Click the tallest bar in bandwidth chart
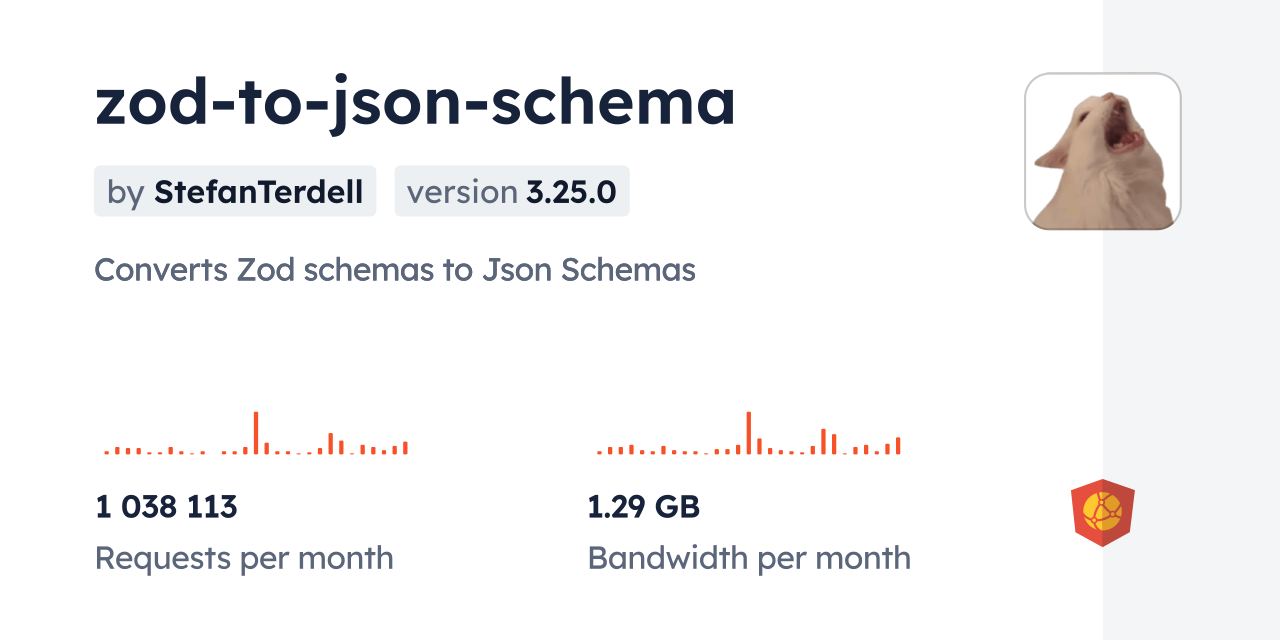 [x=748, y=433]
